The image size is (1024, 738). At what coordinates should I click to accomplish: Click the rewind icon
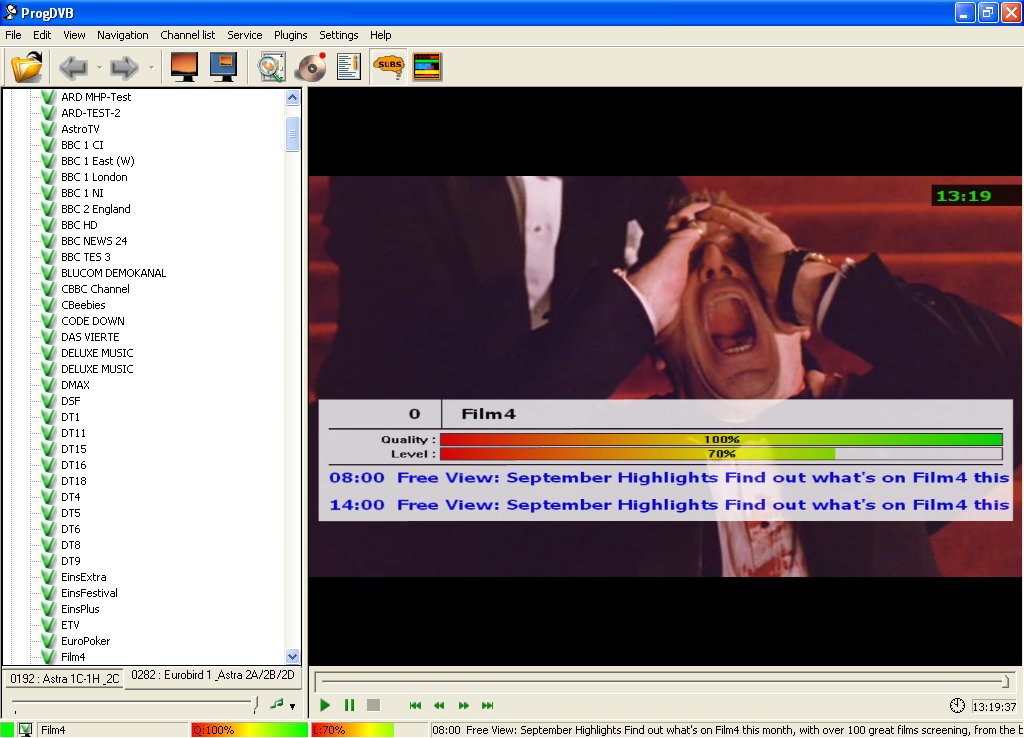point(439,705)
